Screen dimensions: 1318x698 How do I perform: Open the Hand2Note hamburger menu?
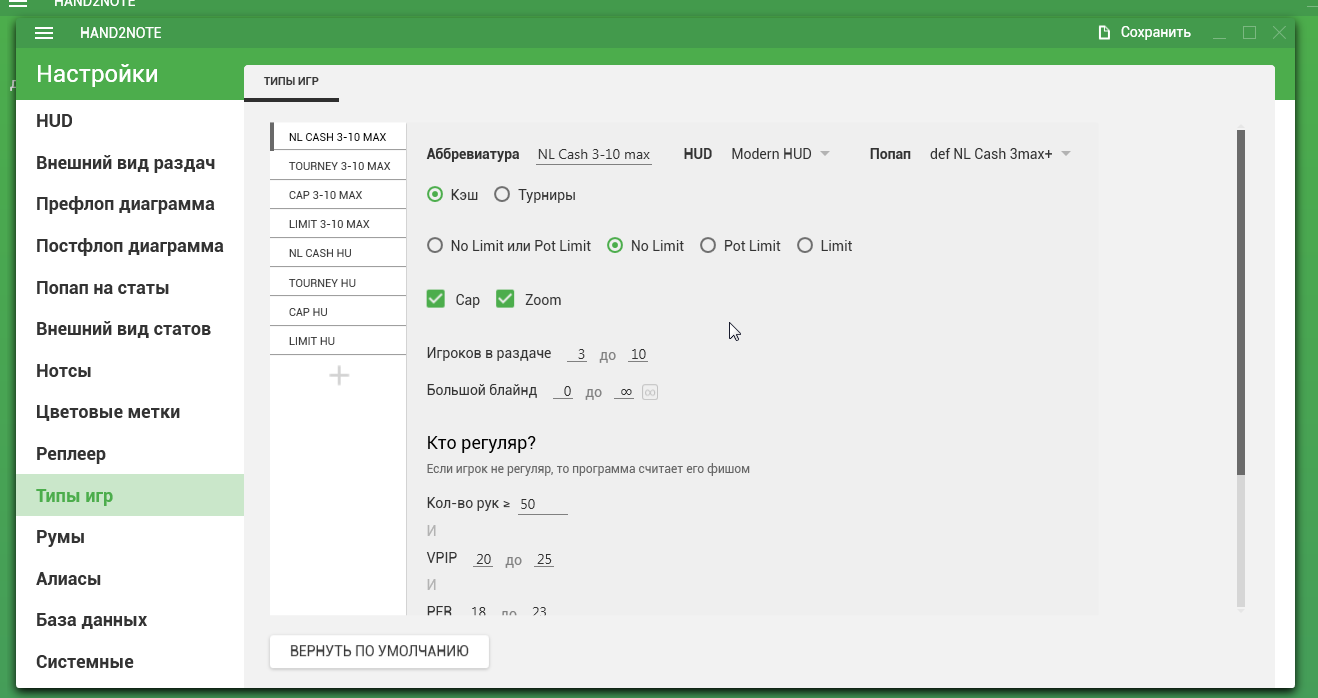point(44,33)
